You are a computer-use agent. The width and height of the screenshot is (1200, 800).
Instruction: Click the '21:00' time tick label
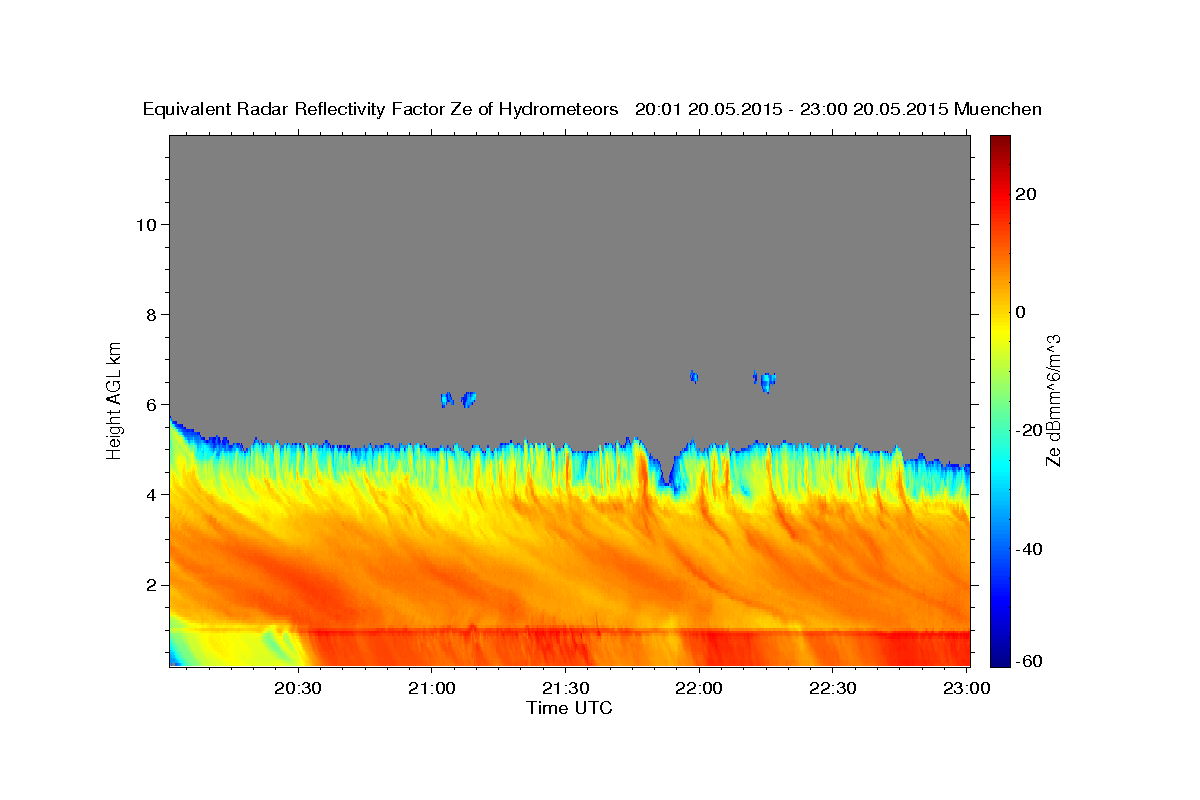tap(432, 688)
